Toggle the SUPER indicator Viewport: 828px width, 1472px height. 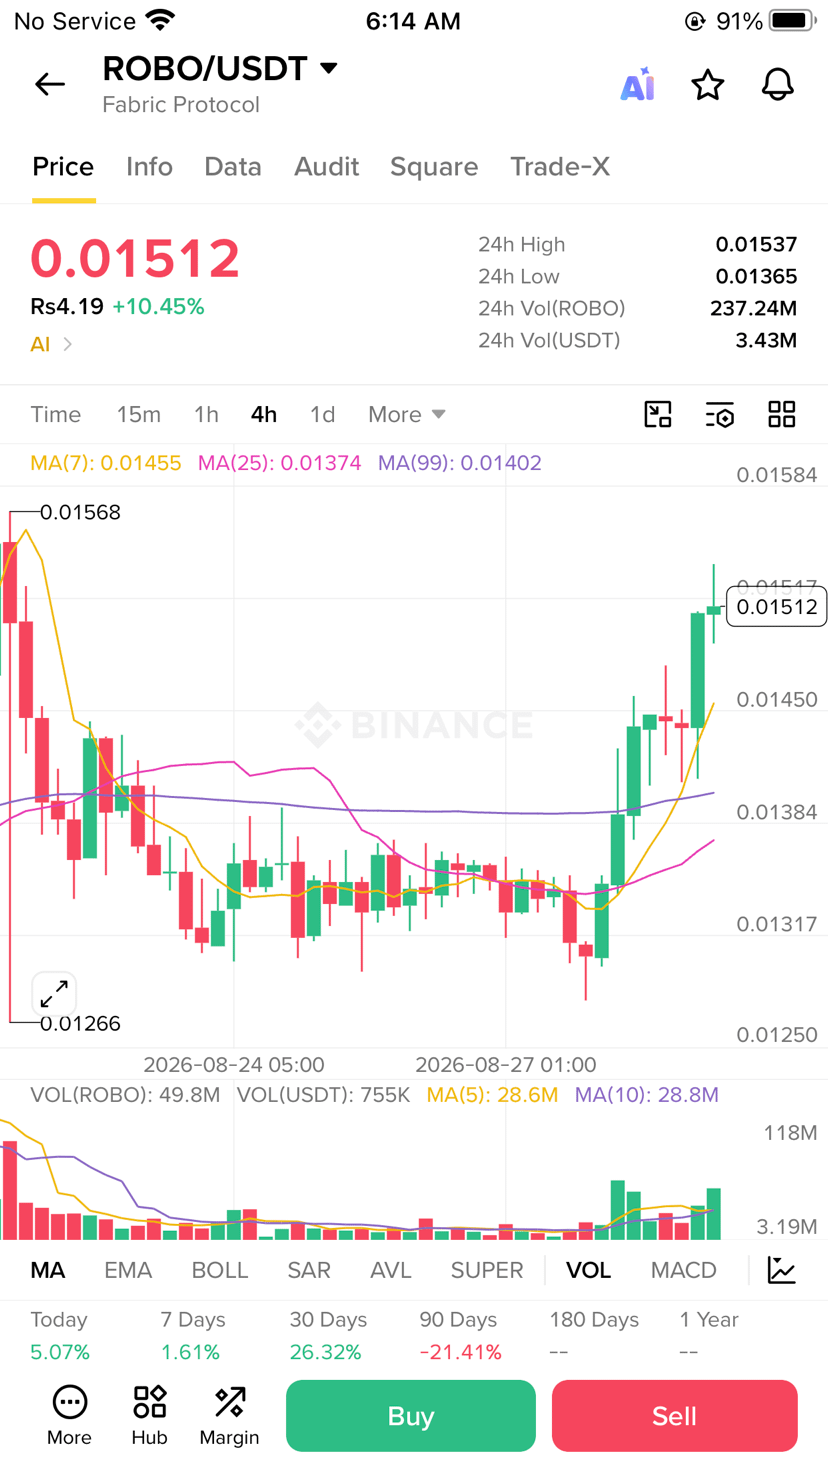pos(487,1270)
